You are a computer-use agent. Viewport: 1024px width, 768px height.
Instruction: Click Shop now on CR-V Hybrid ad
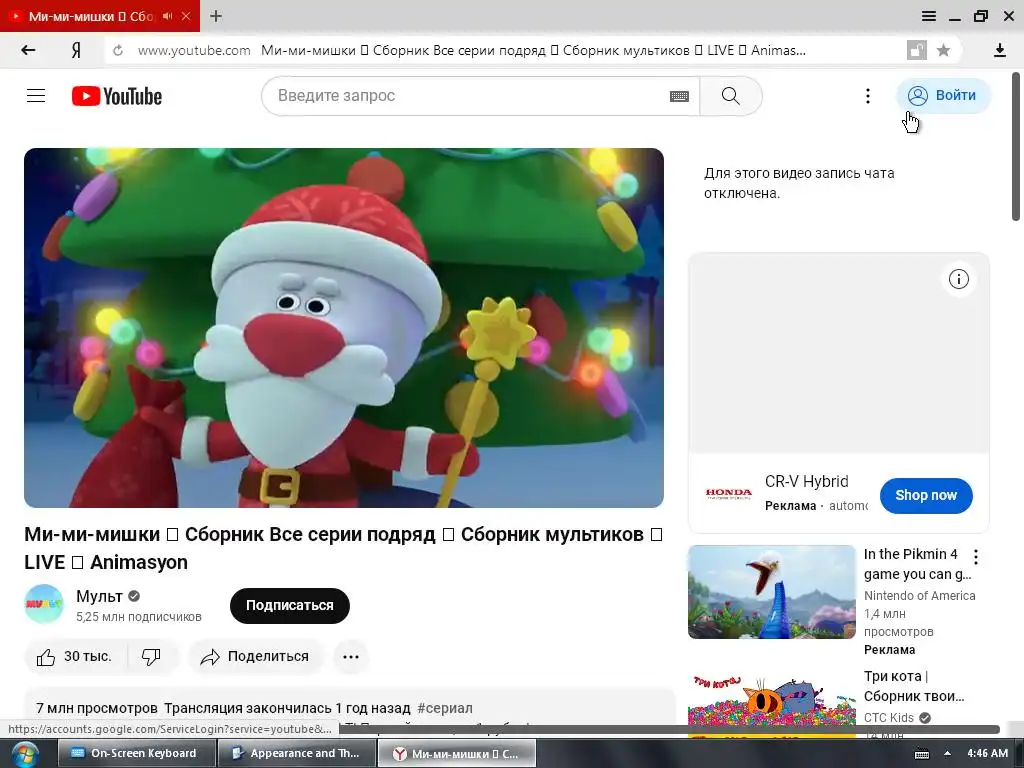pos(926,496)
